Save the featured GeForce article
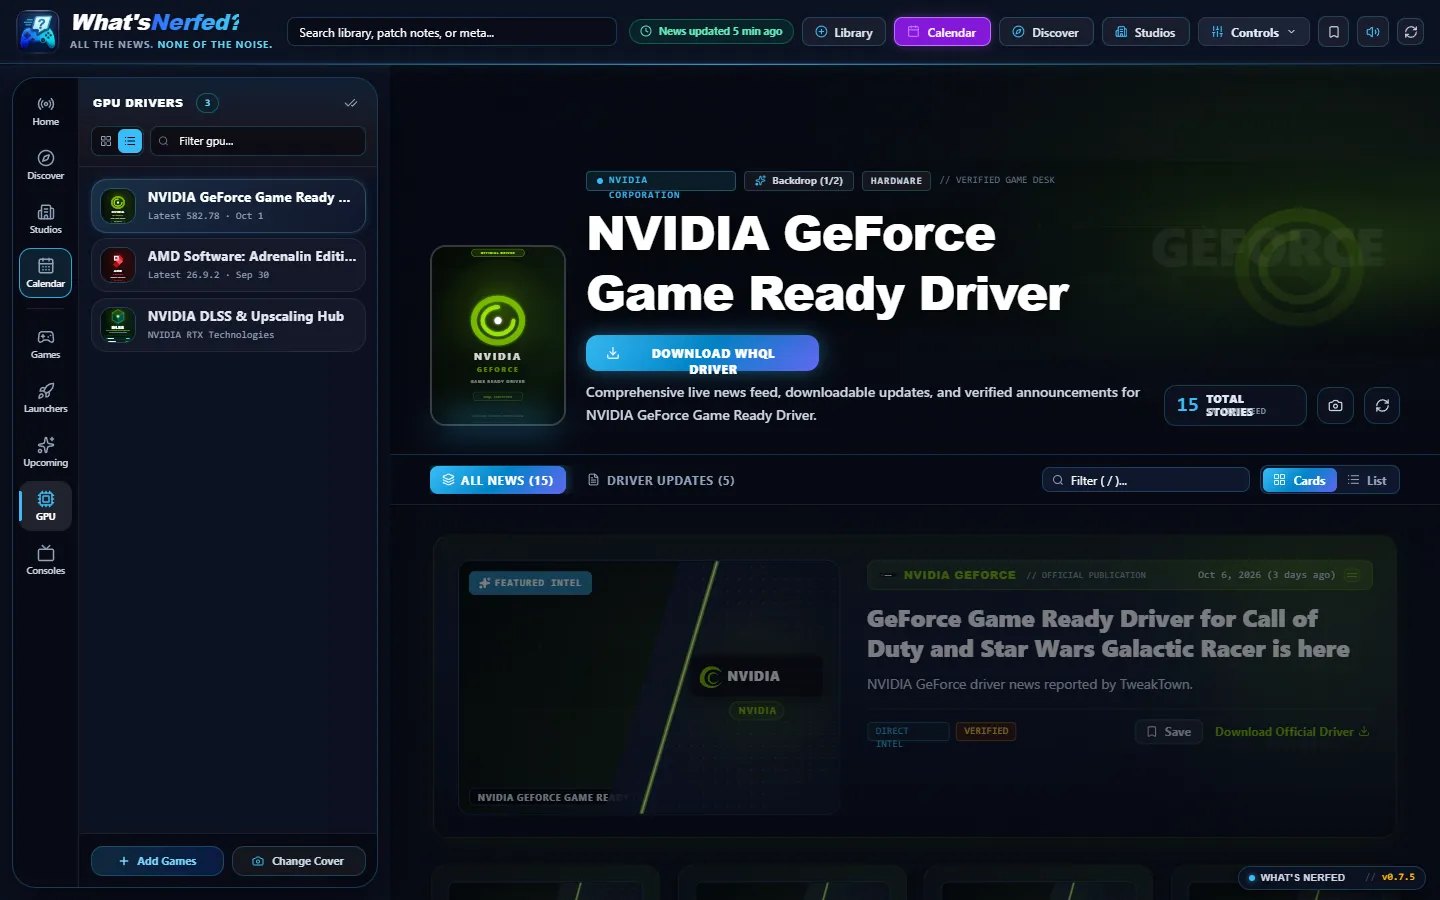The width and height of the screenshot is (1440, 900). click(x=1168, y=732)
